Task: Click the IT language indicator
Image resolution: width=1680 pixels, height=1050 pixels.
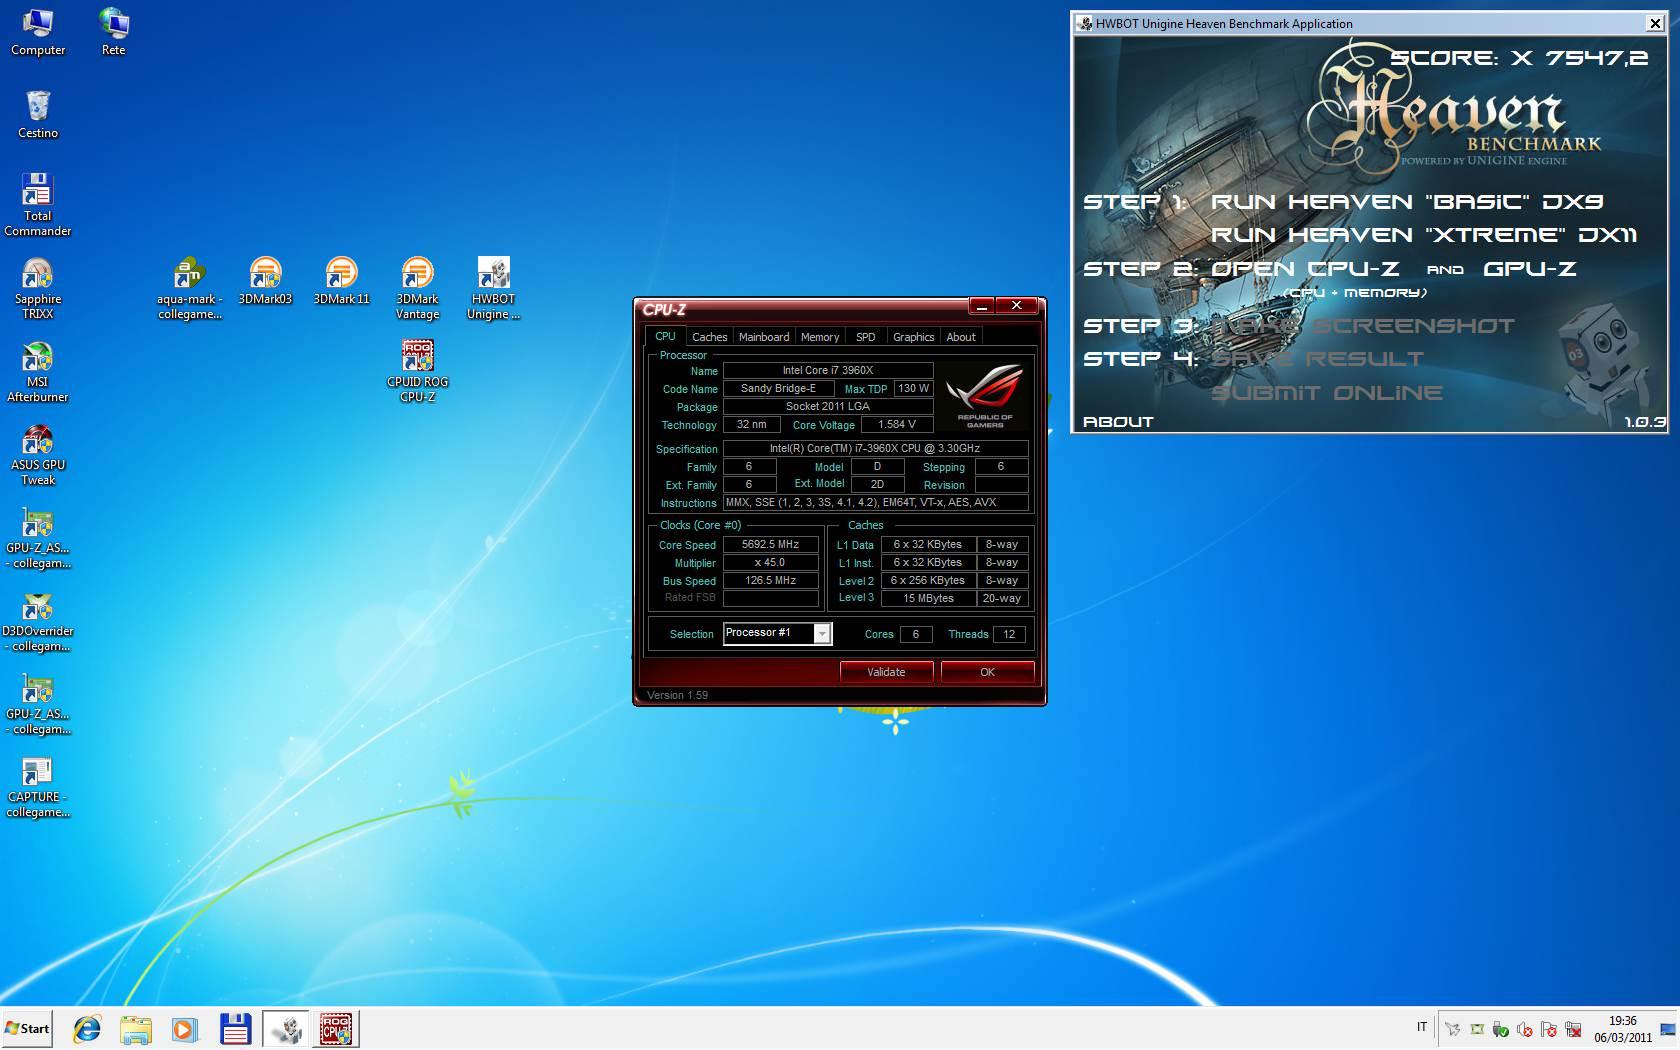Action: tap(1422, 1027)
